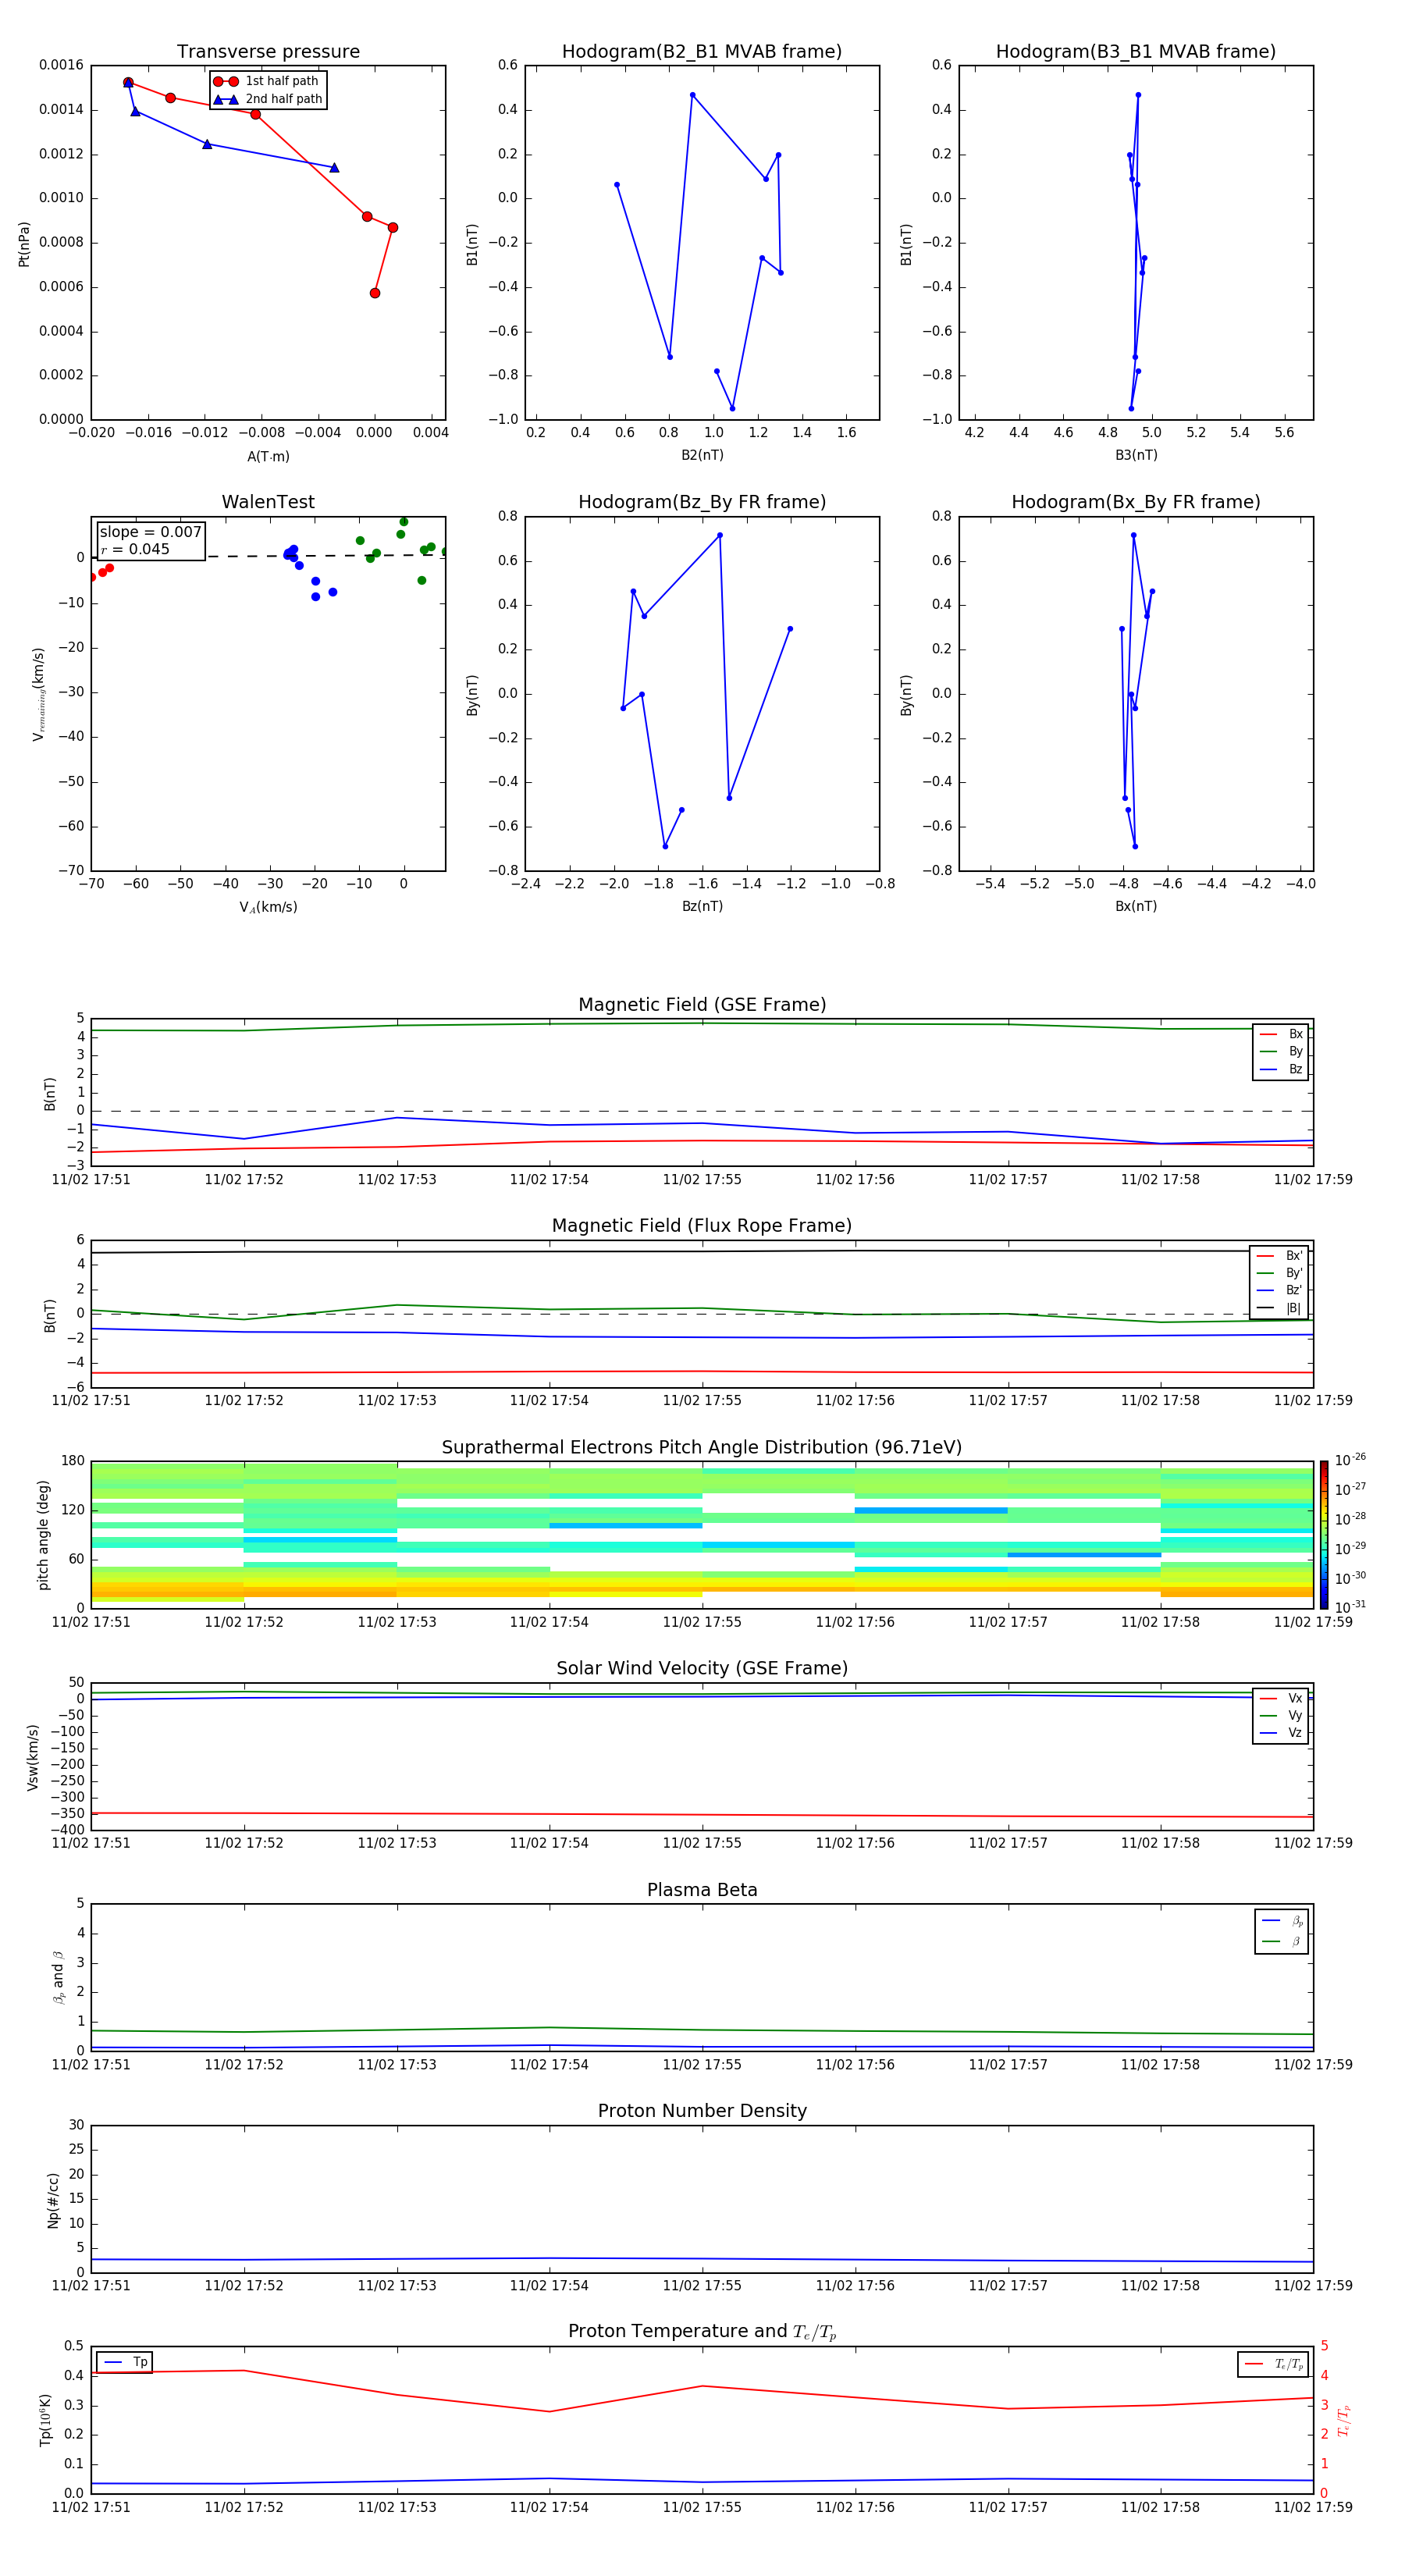Screen dimensions: 1405x2576
Task: Click the WalenTest plot title
Action: (x=268, y=502)
